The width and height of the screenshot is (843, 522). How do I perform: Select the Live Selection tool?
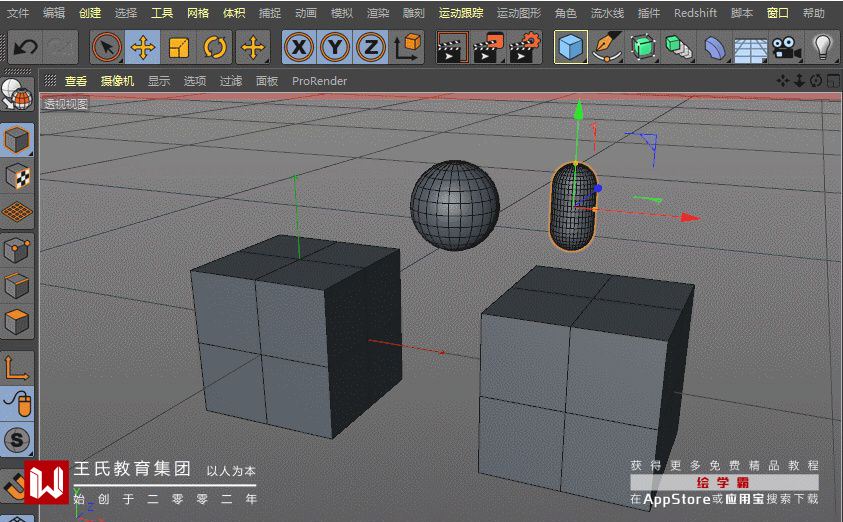107,48
